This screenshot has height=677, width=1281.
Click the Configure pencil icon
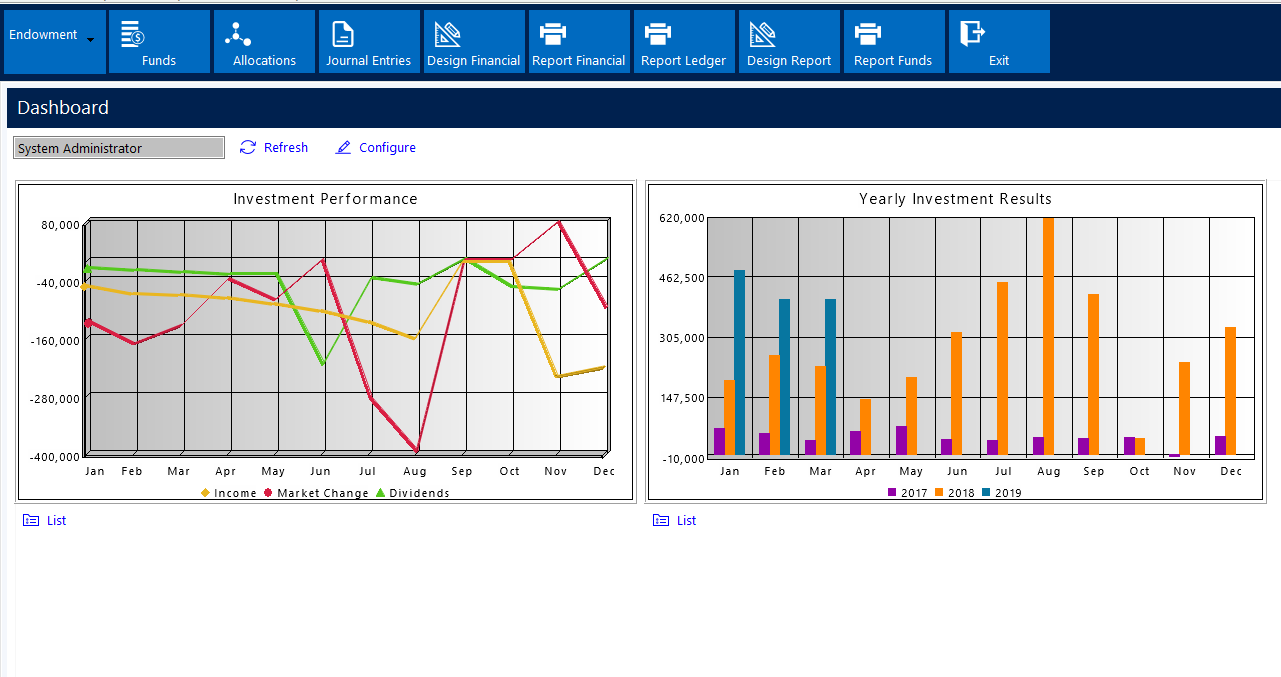click(343, 147)
